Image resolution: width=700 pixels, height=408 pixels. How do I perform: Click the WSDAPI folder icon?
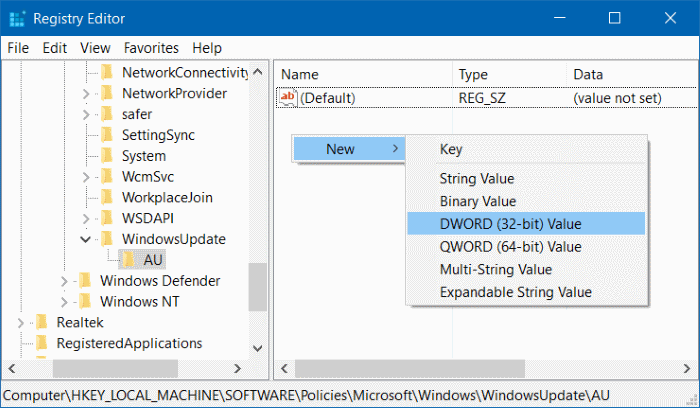tap(107, 218)
